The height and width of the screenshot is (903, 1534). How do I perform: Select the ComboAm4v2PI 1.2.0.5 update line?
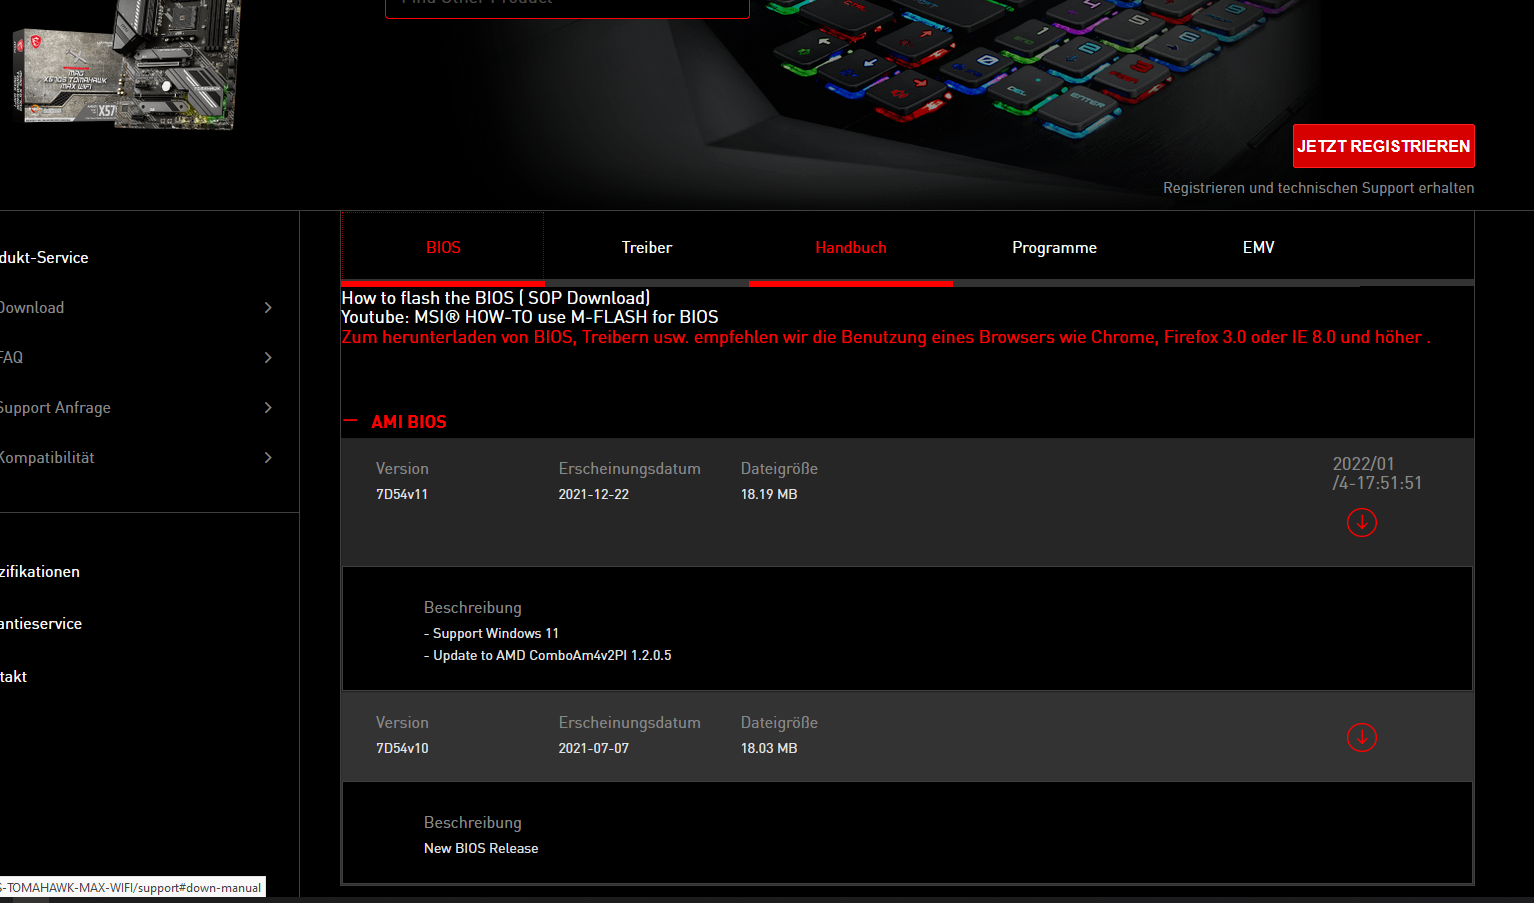[547, 655]
